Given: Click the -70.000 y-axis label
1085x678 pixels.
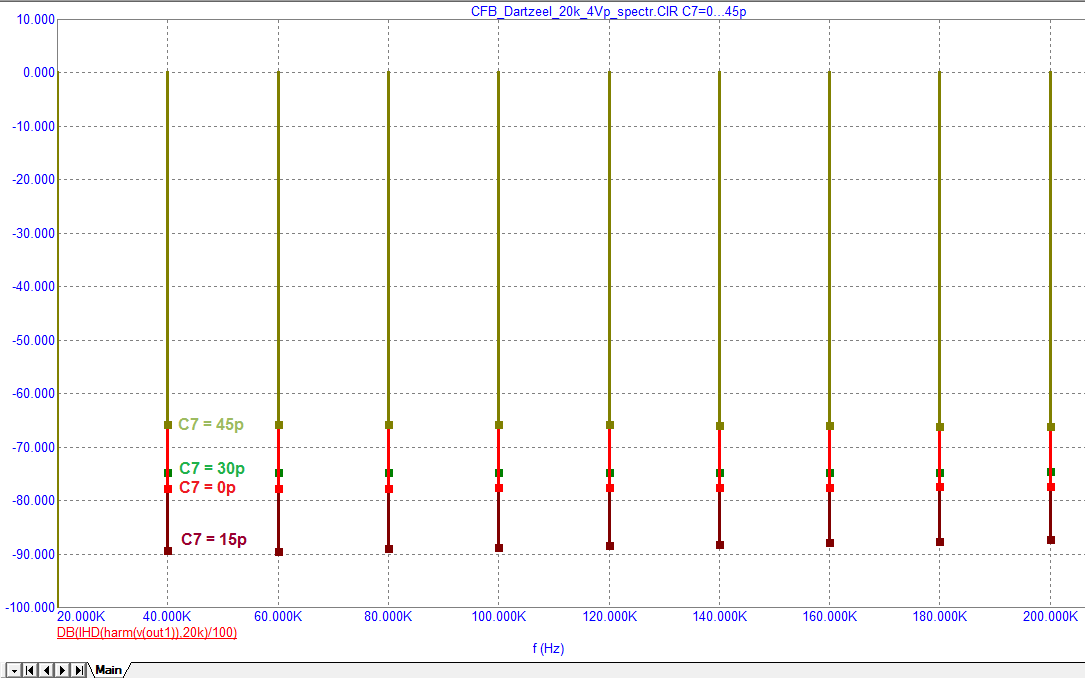Looking at the screenshot, I should pos(34,448).
